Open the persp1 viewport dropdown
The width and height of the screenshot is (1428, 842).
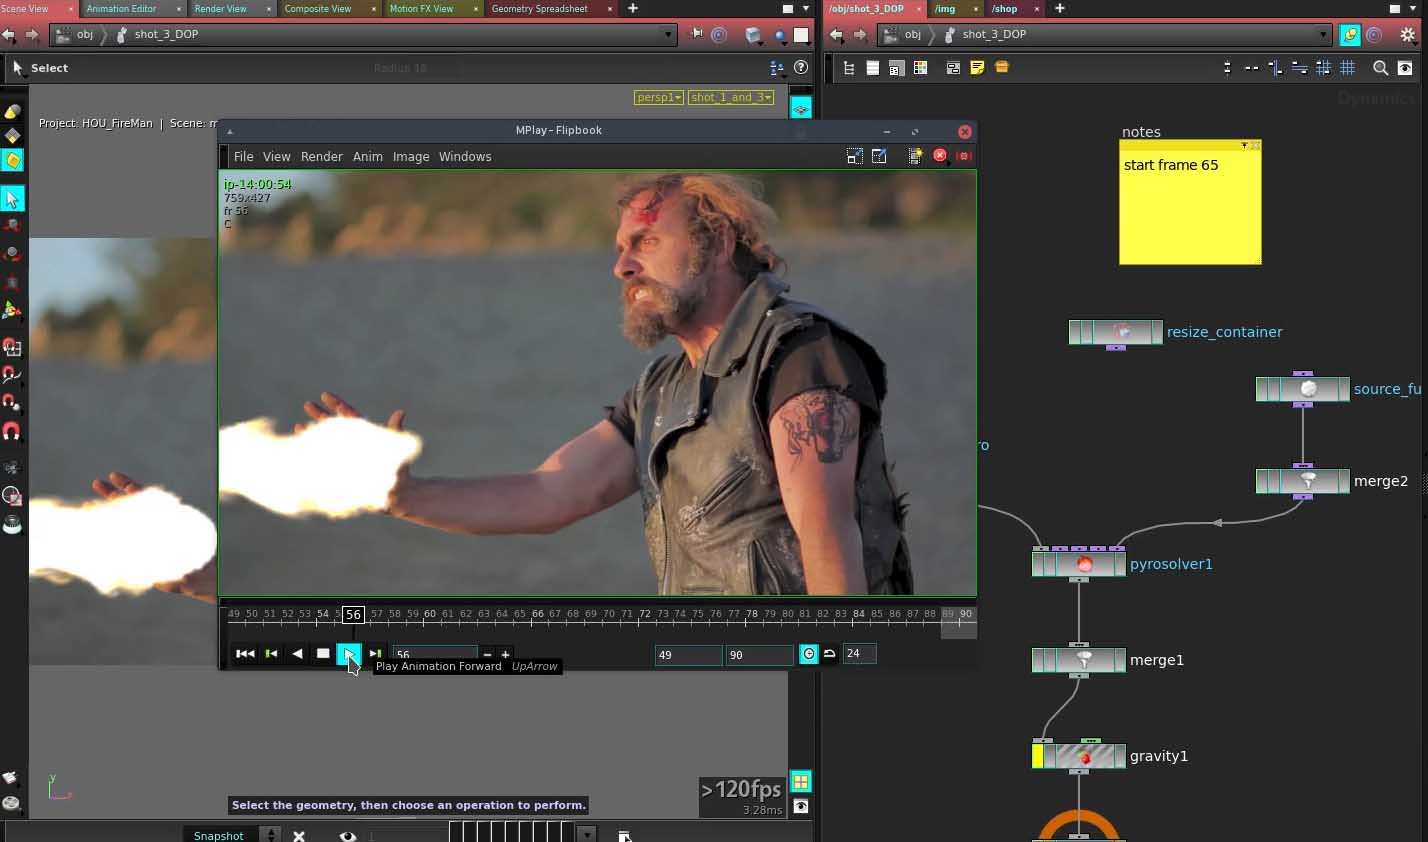point(659,97)
